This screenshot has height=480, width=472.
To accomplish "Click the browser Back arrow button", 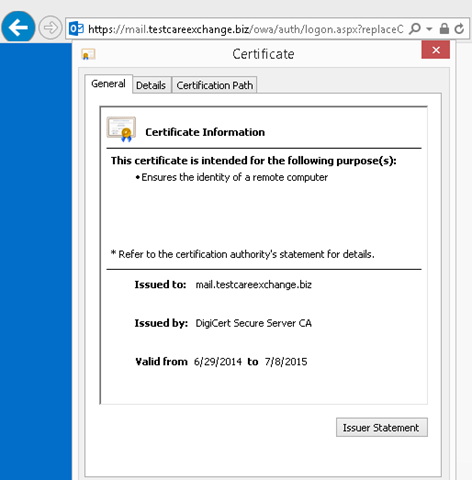I will 18,27.
